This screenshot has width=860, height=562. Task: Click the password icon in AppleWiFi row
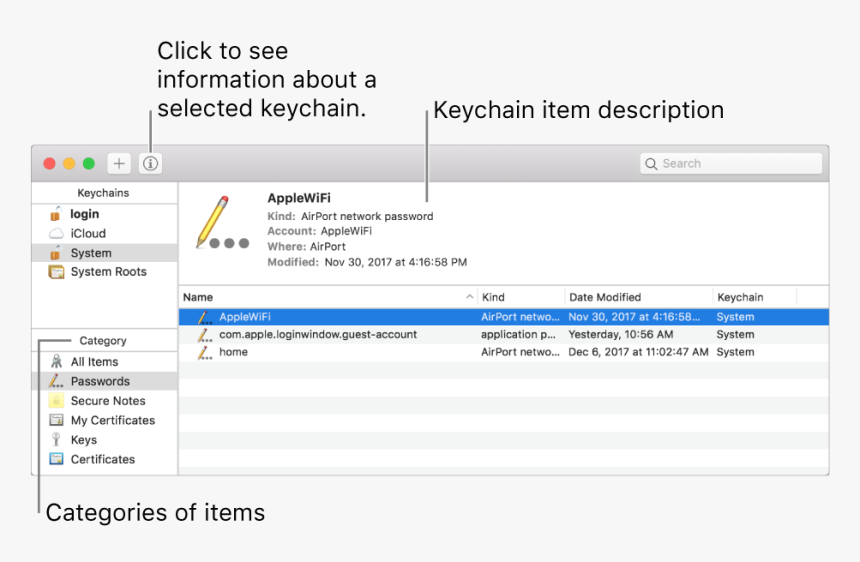[205, 317]
